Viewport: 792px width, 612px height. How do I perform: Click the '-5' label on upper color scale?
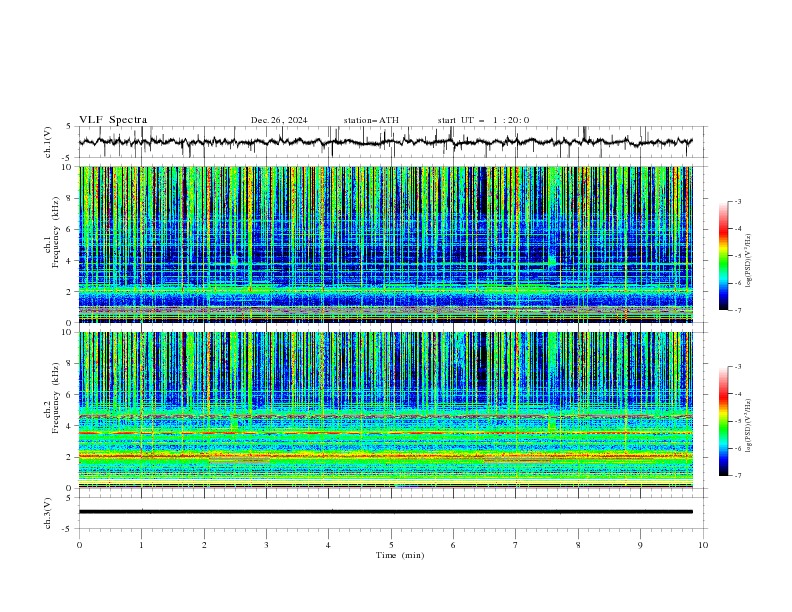tap(737, 256)
